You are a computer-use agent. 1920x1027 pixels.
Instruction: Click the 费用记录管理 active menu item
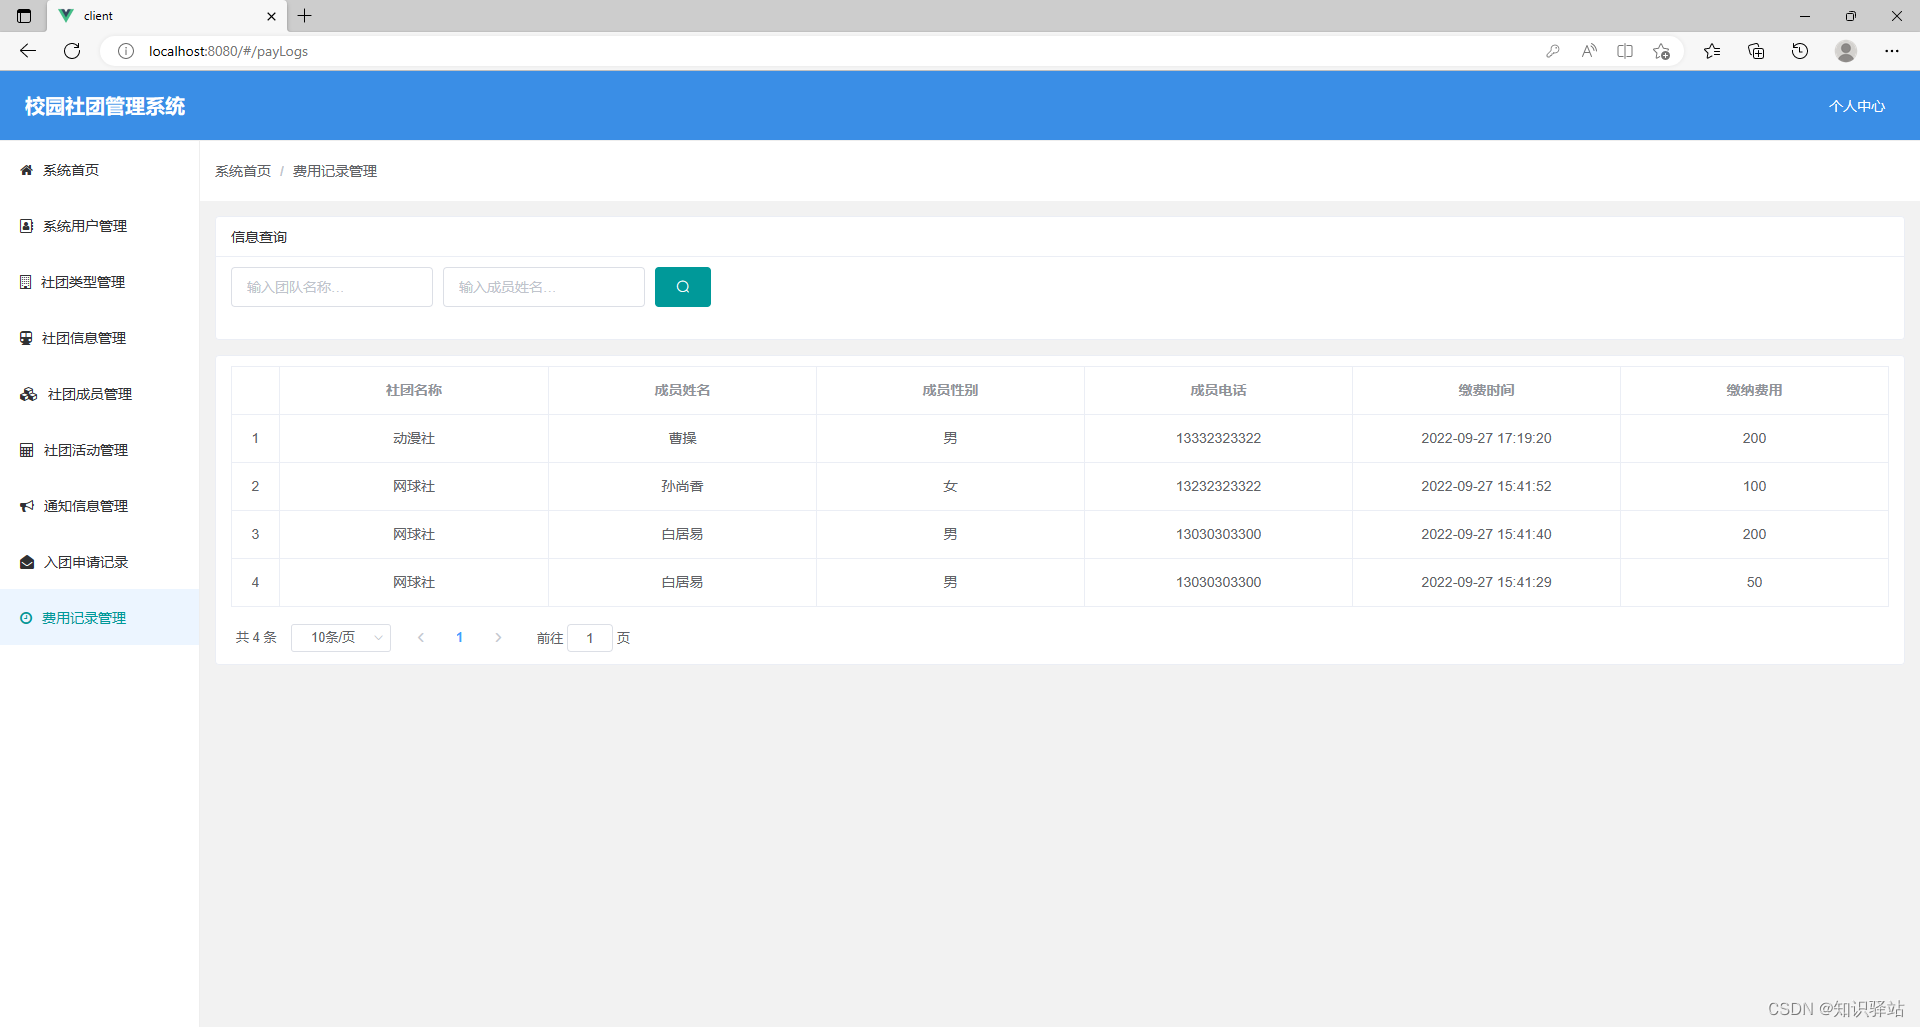point(99,618)
